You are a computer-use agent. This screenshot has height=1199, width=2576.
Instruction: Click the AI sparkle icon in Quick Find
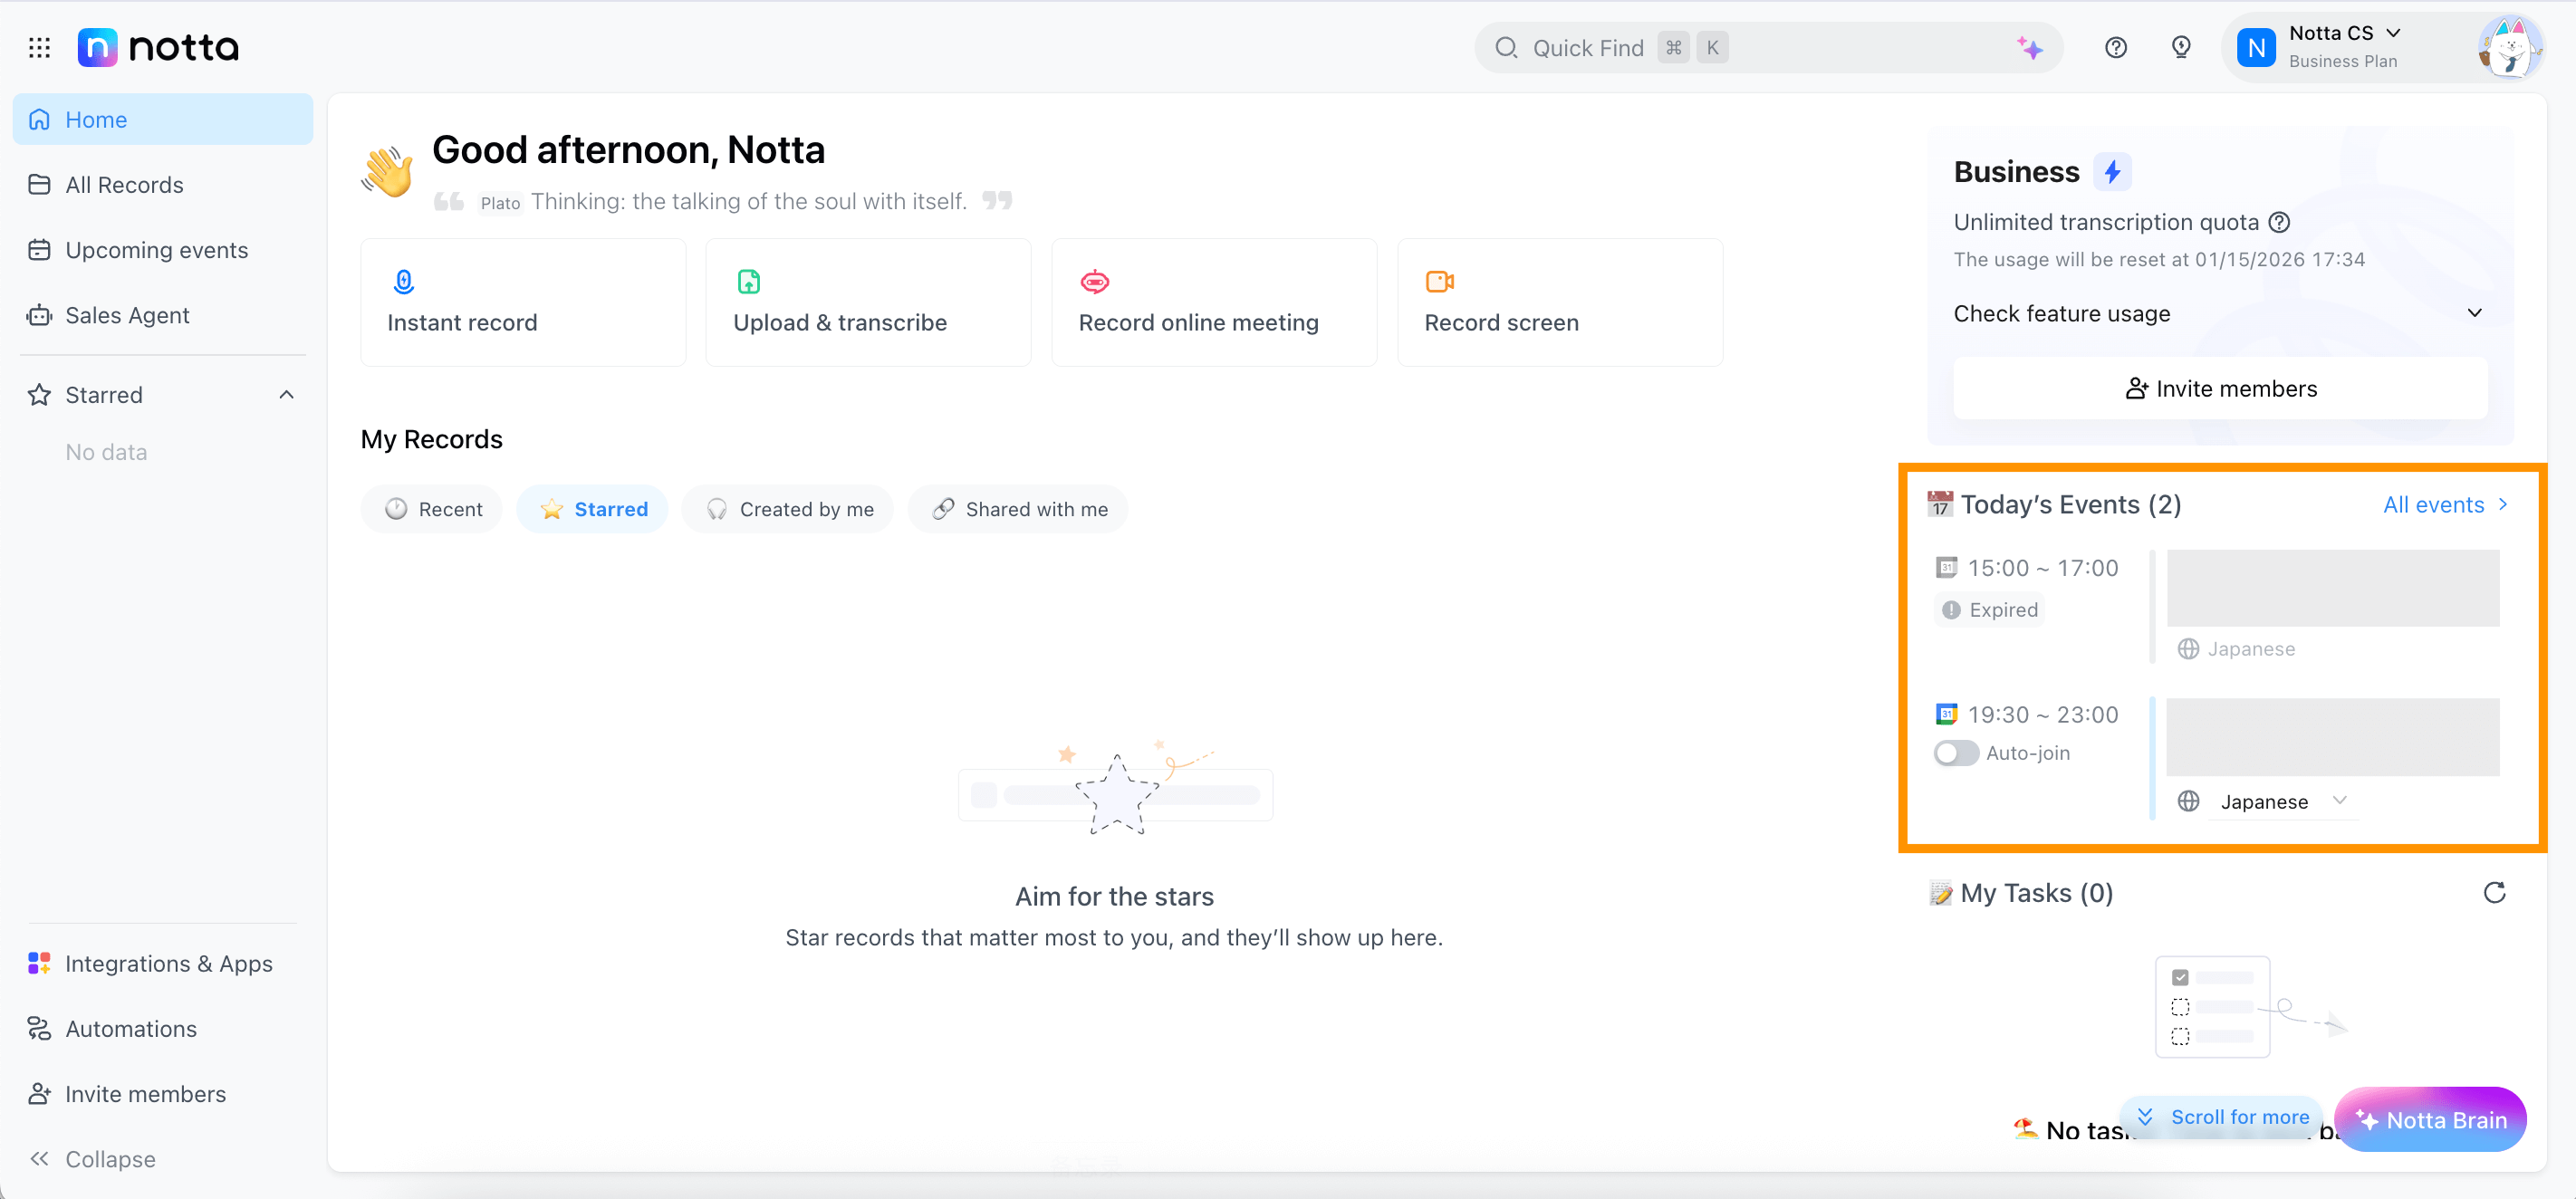(2029, 47)
